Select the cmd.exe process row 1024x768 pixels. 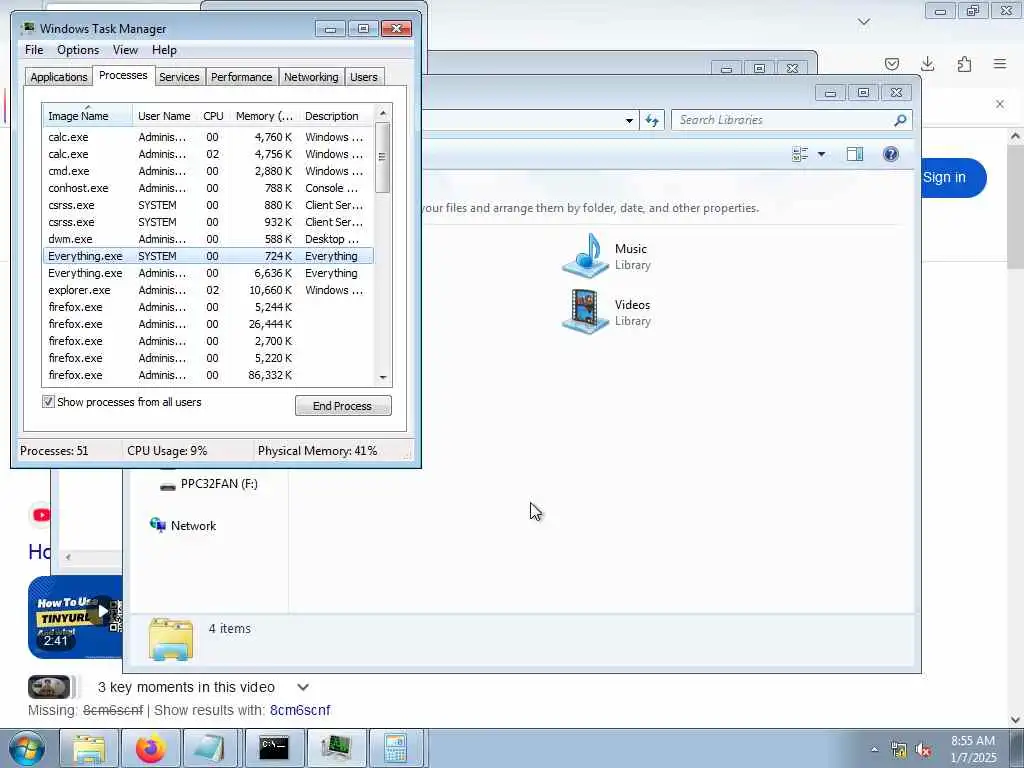pyautogui.click(x=208, y=171)
